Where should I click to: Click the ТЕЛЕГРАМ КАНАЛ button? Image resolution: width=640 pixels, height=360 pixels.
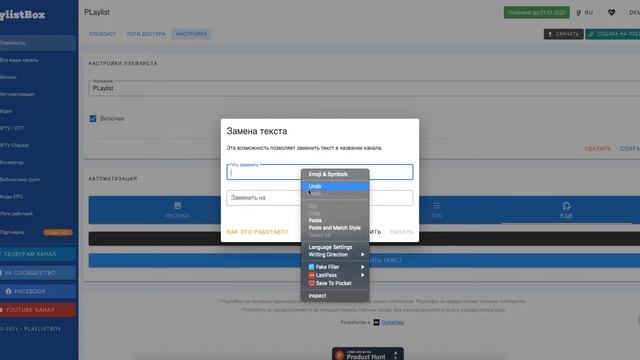pos(38,254)
